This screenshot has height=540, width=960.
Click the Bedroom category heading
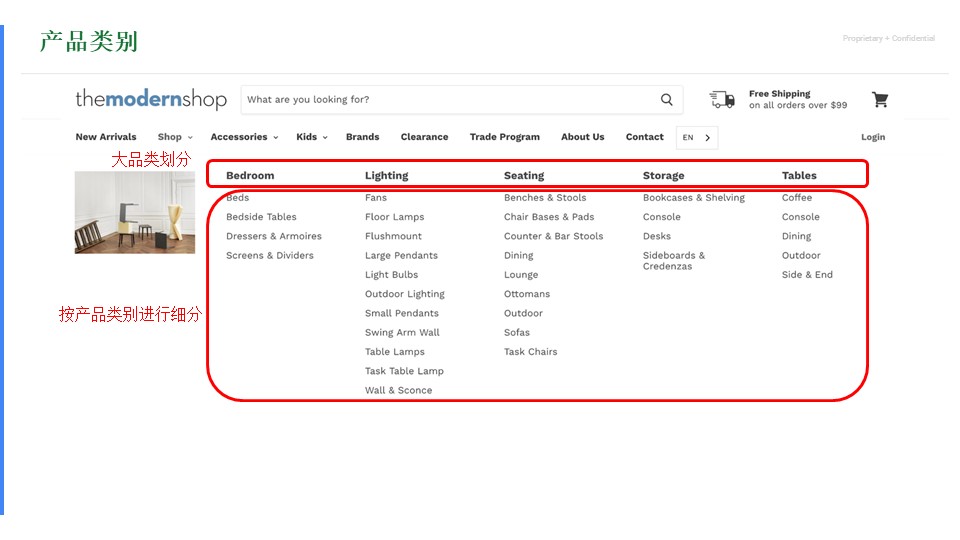tap(250, 176)
